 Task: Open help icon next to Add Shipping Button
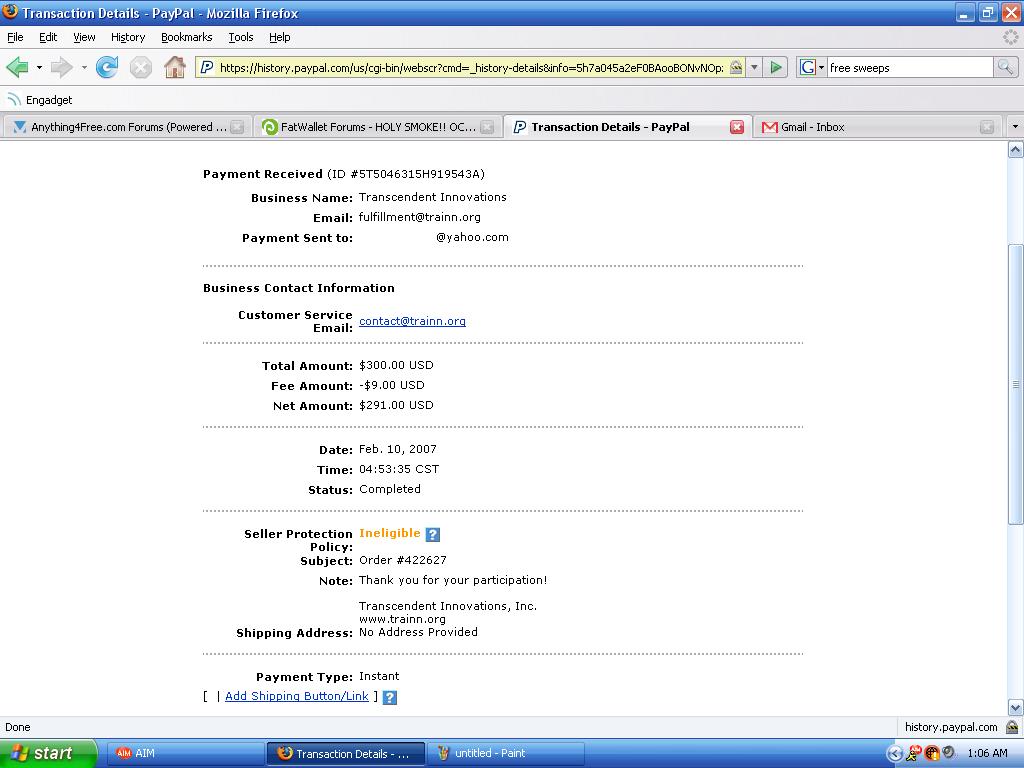(390, 697)
